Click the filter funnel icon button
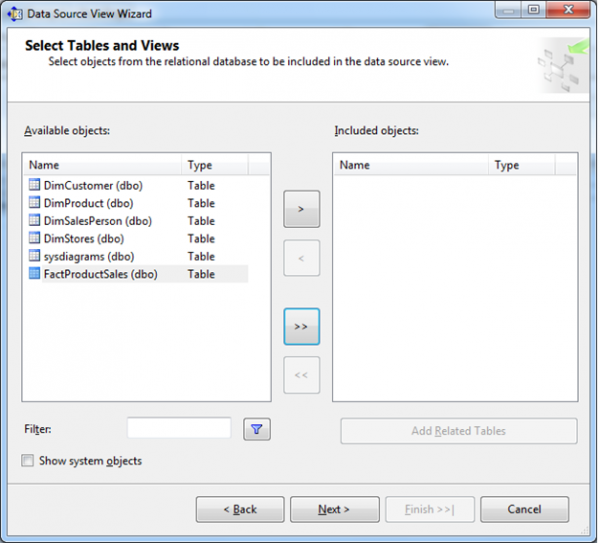 [257, 429]
